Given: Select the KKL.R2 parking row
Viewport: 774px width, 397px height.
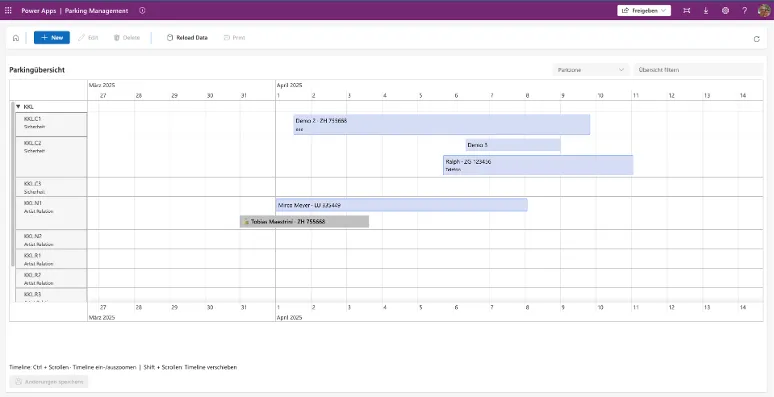Looking at the screenshot, I should (51, 278).
